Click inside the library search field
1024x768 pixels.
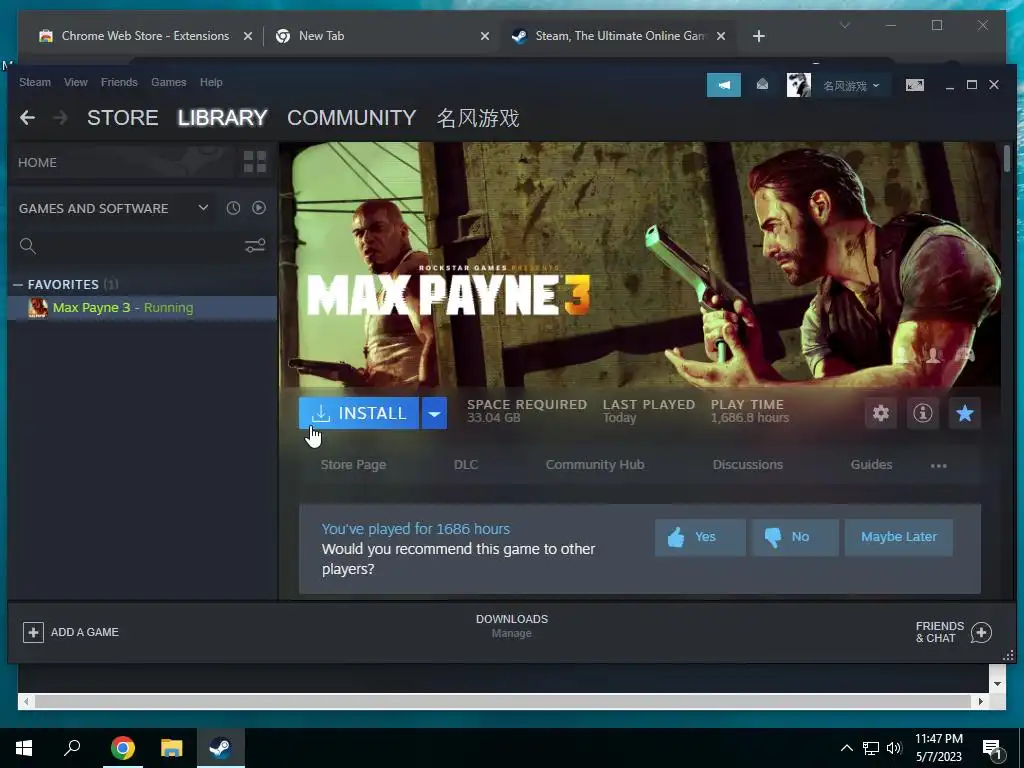tap(138, 246)
